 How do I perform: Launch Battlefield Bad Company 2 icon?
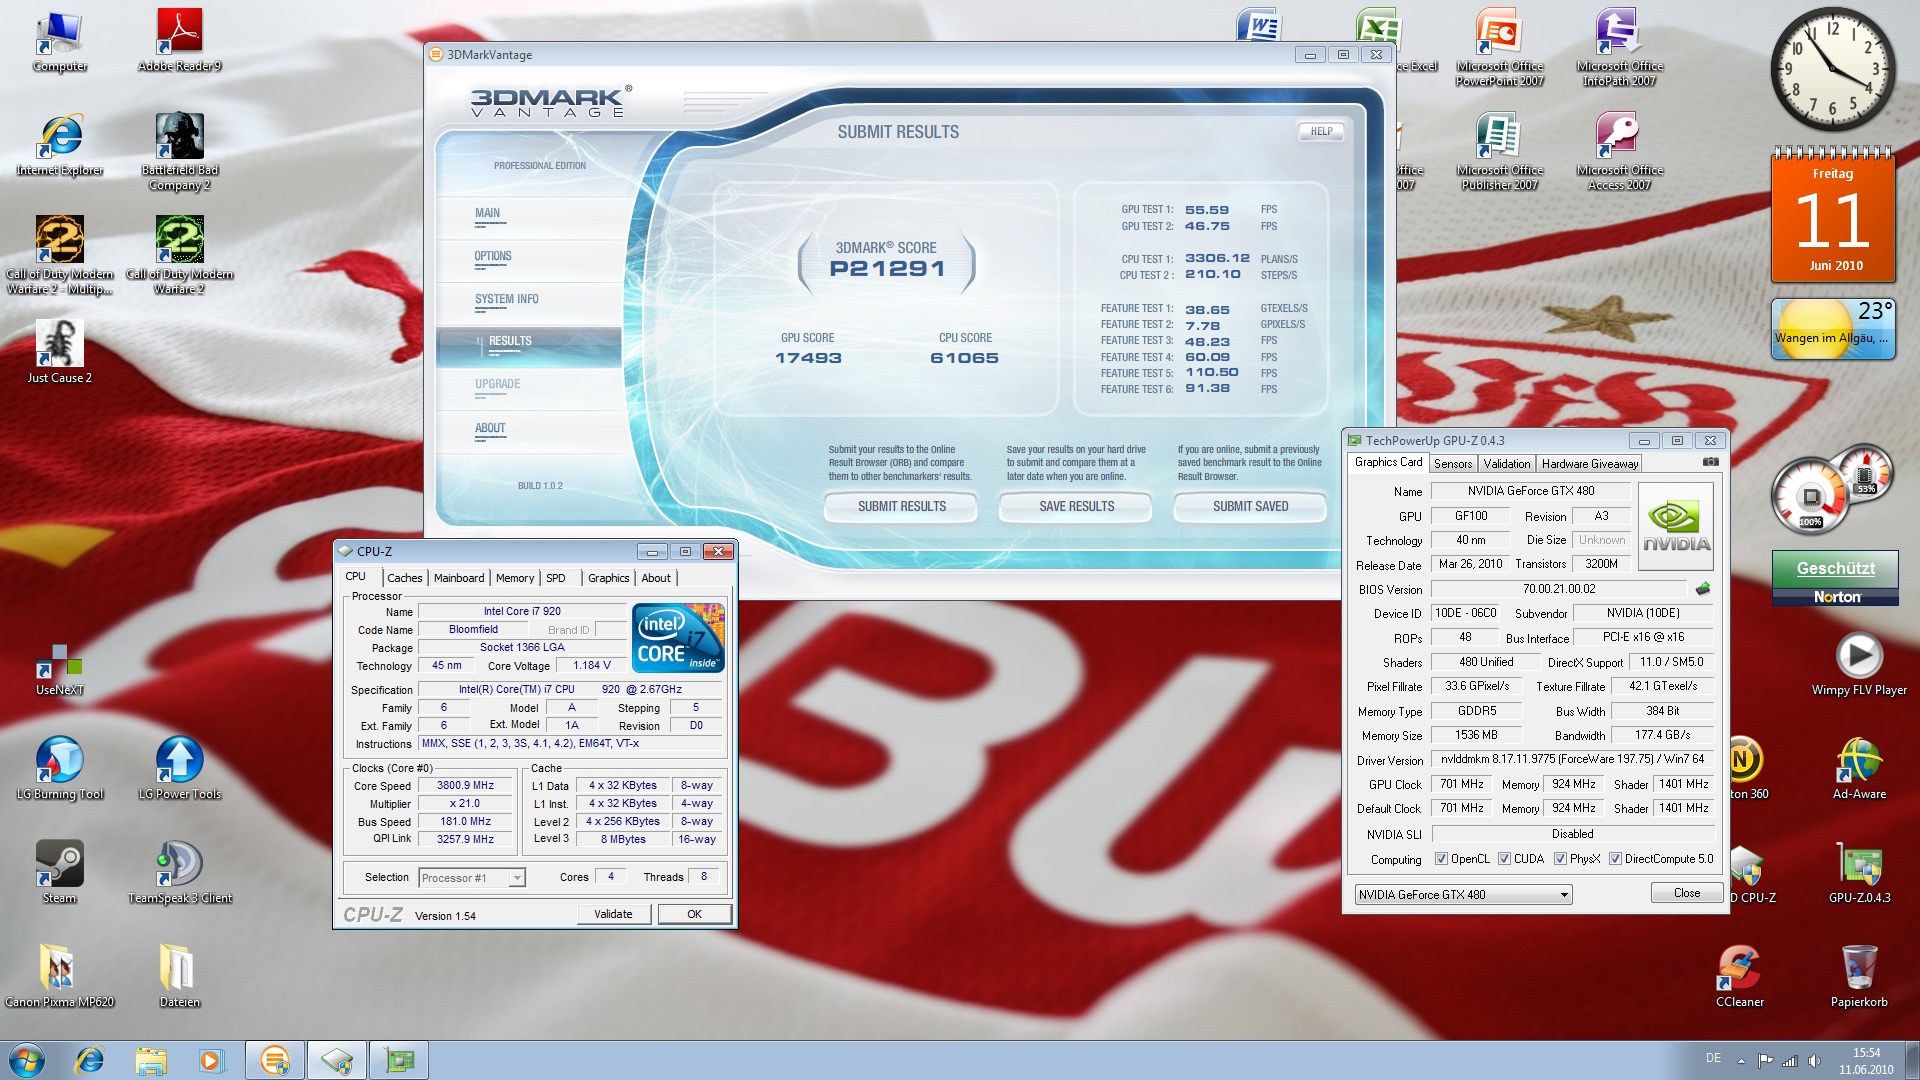tap(180, 152)
